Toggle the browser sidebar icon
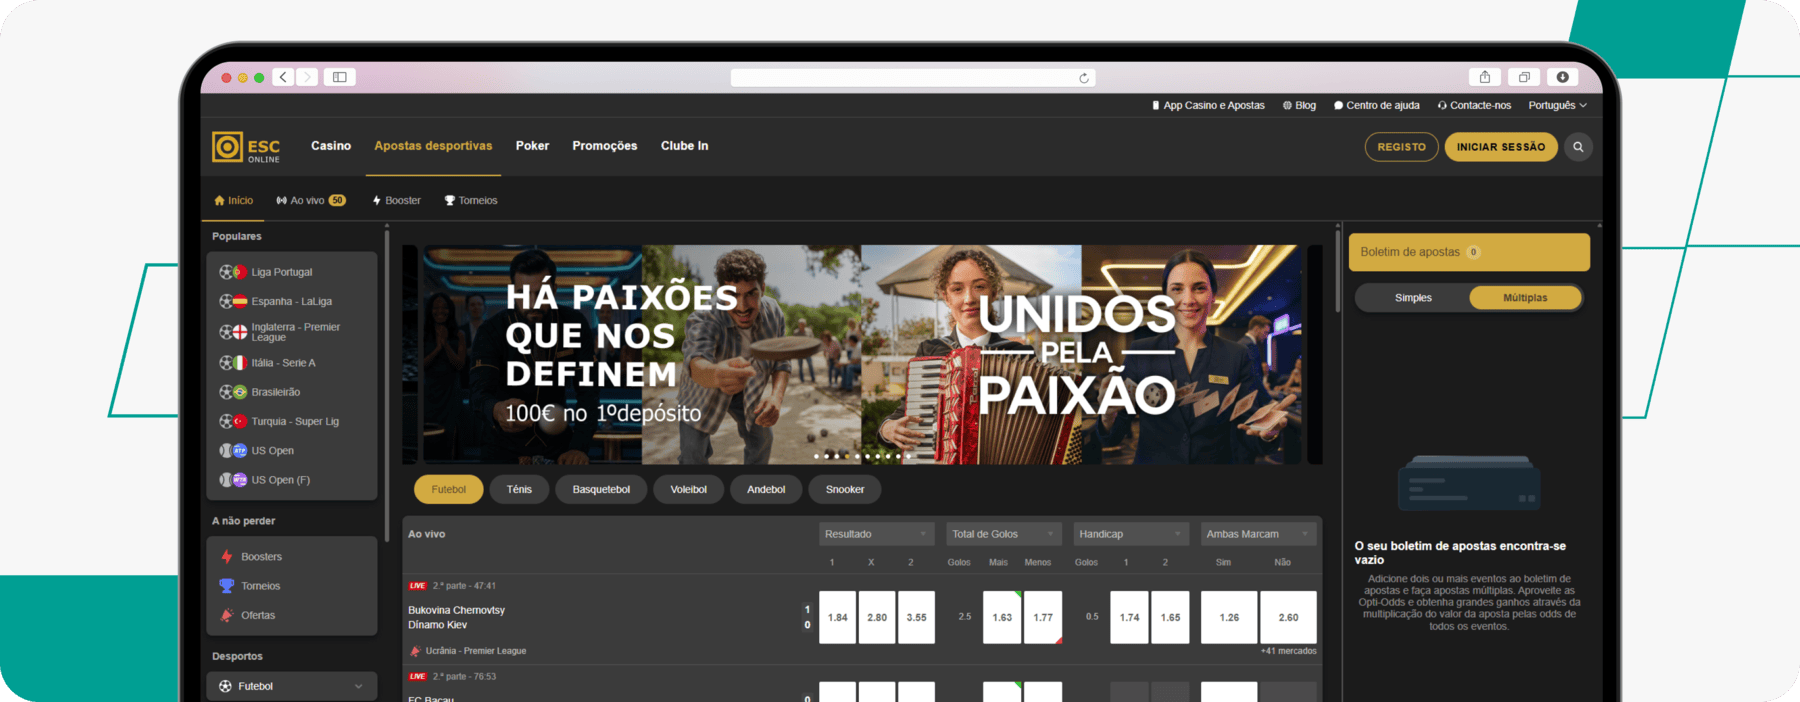 [340, 77]
